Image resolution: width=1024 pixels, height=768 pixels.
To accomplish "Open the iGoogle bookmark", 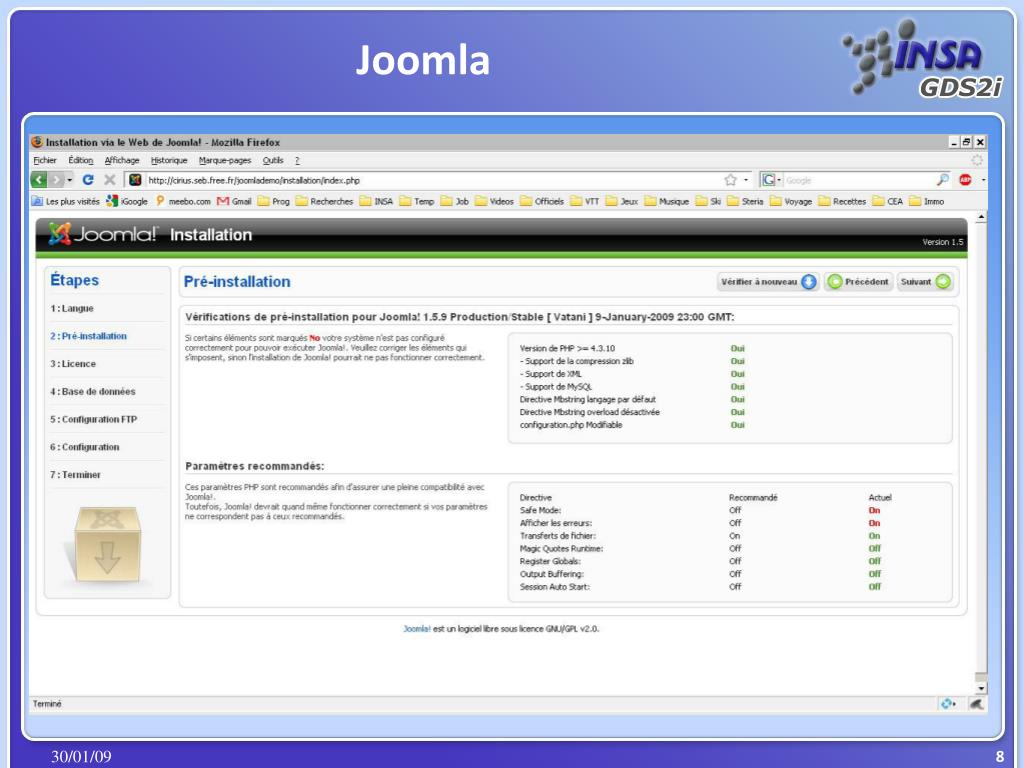I will point(127,201).
